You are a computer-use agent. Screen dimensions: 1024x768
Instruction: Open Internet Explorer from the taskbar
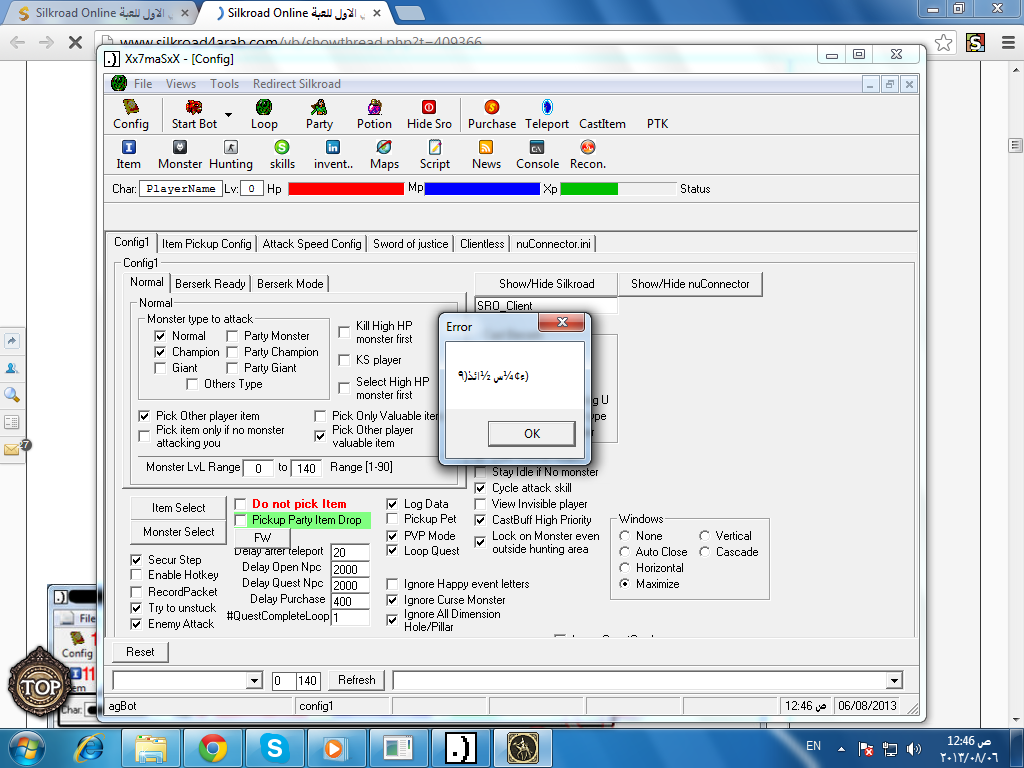[x=89, y=748]
